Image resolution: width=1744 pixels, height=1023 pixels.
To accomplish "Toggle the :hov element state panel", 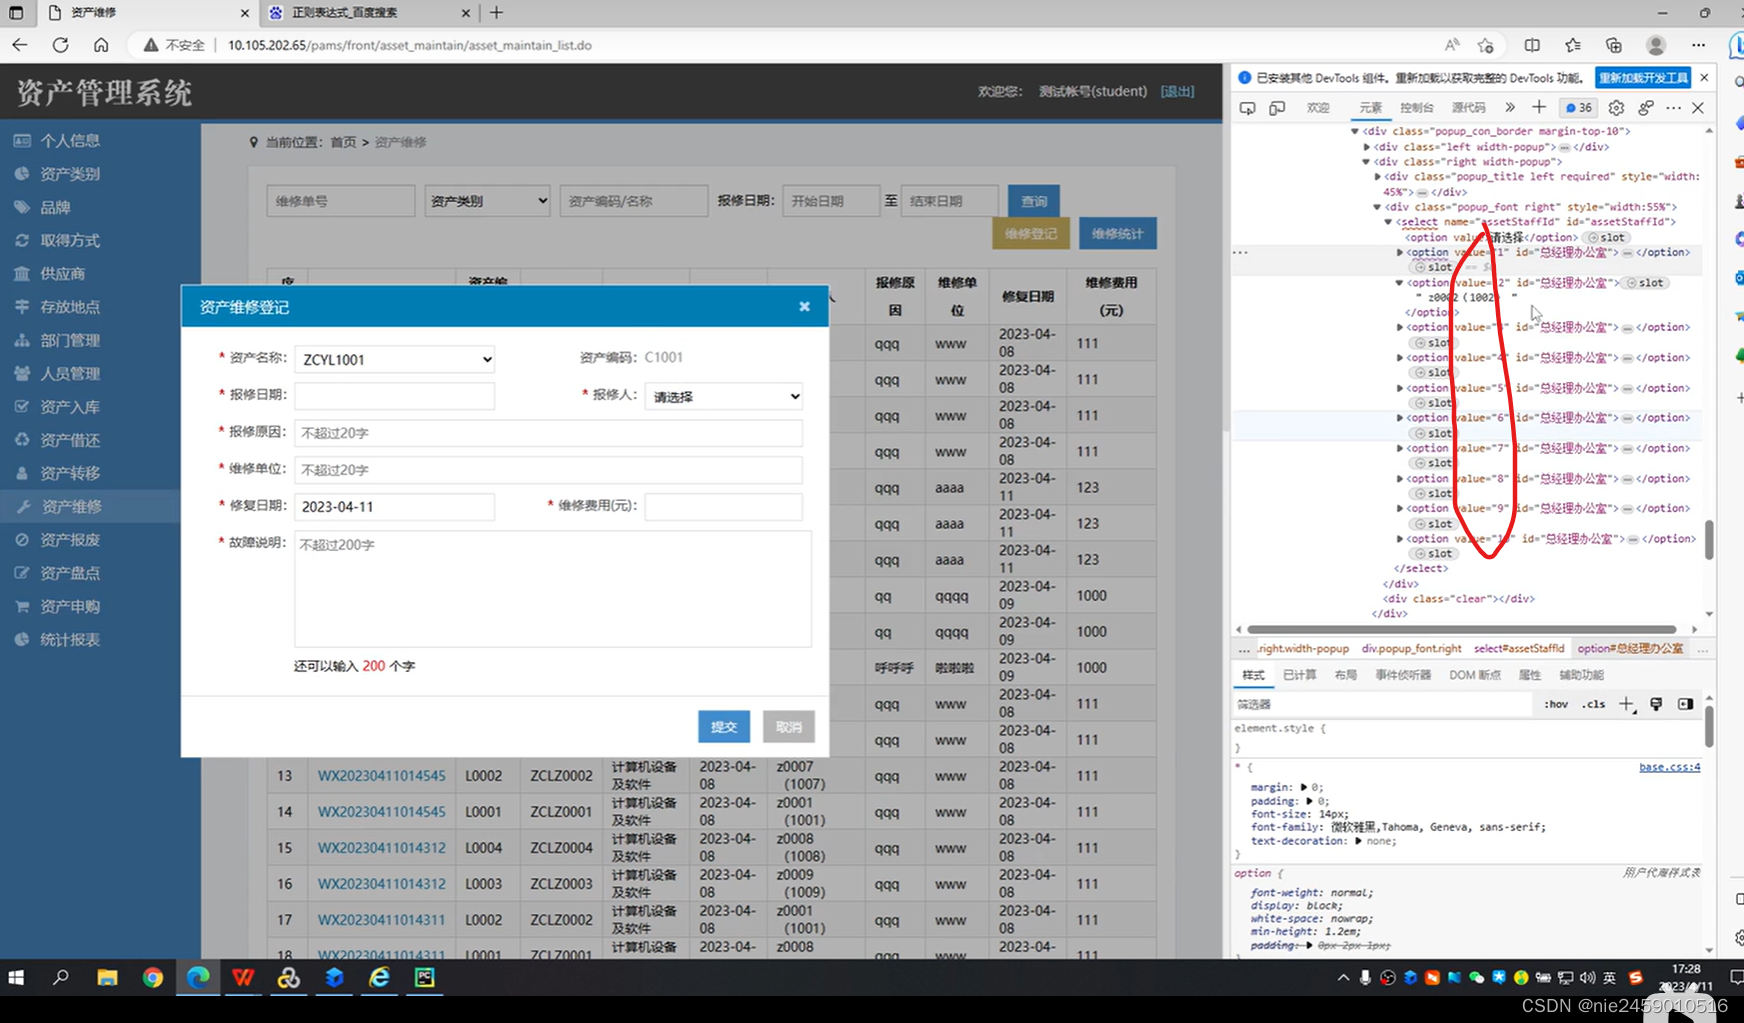I will coord(1556,704).
